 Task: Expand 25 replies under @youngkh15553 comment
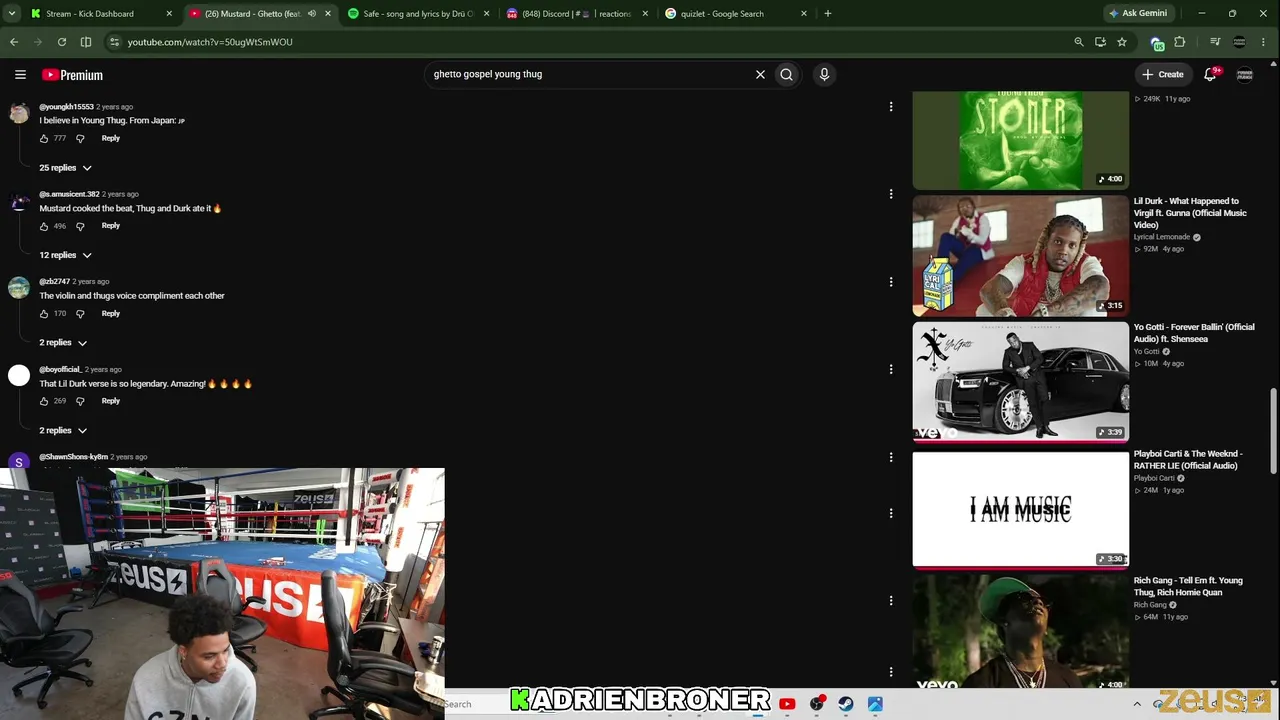click(66, 168)
